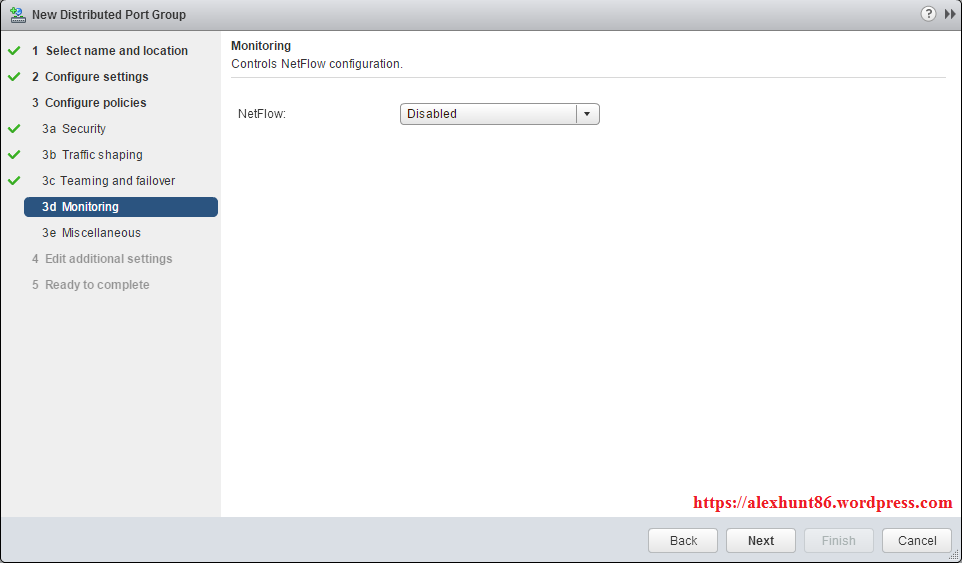Click the 'Controls NetFlow configuration.' description

pyautogui.click(x=317, y=64)
